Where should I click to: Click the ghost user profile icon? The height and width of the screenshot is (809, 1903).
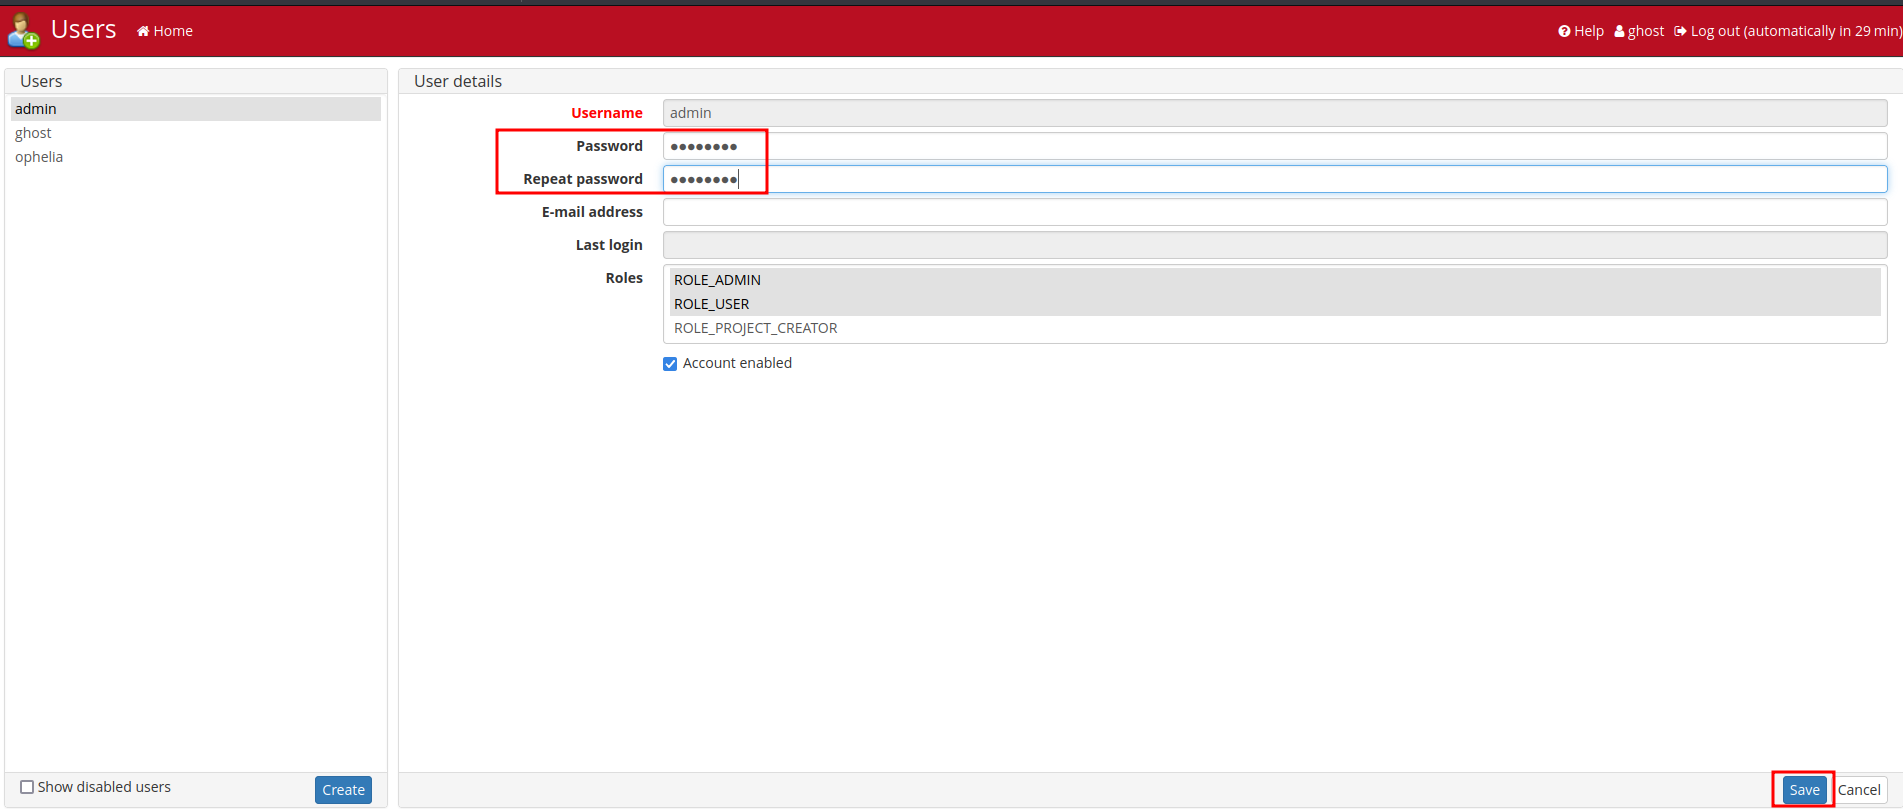[x=1619, y=31]
